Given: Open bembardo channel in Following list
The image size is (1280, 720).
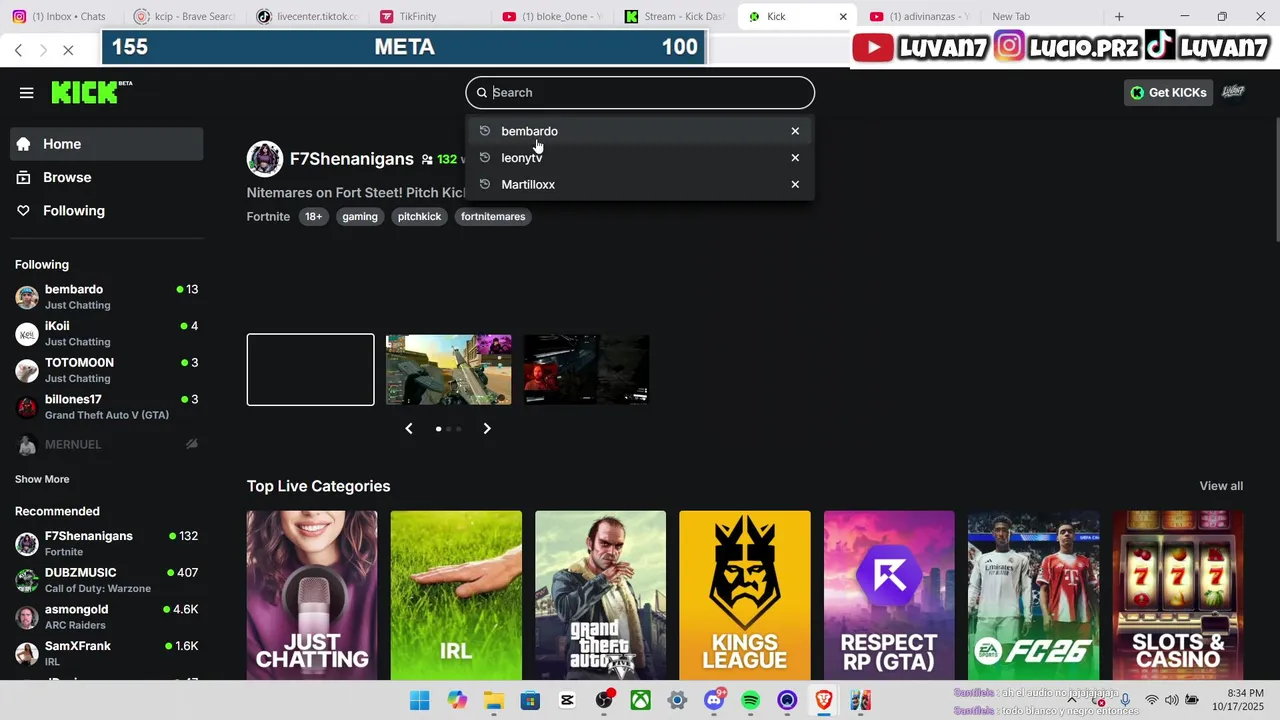Looking at the screenshot, I should [x=107, y=297].
